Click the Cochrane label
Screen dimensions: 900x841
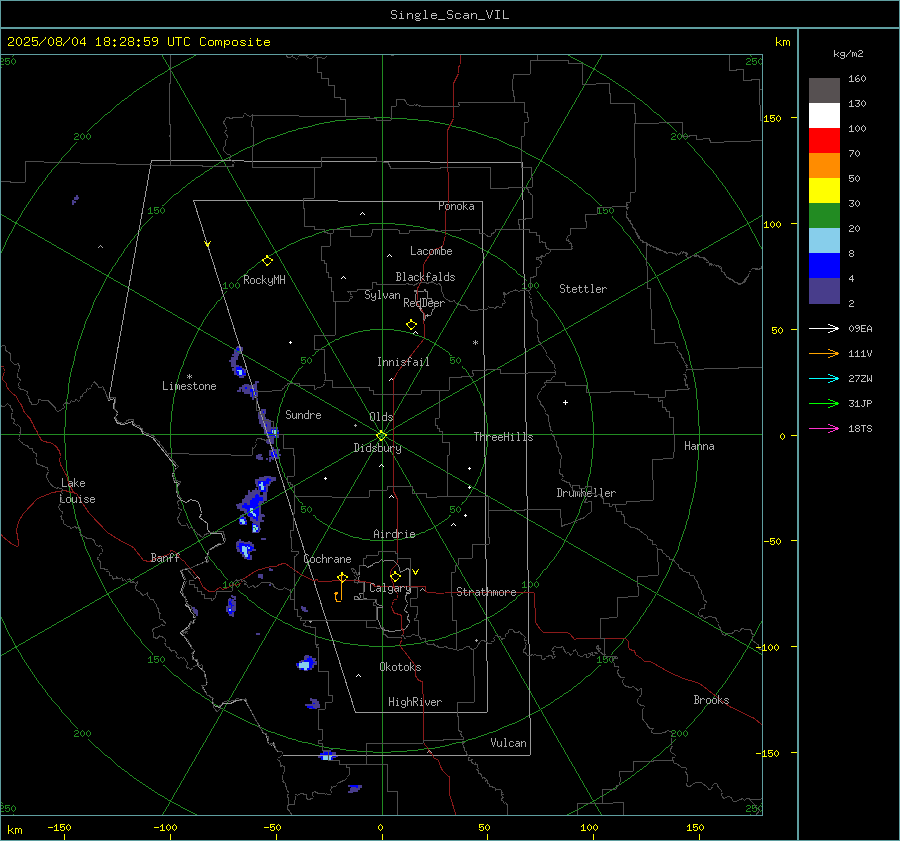(x=327, y=559)
